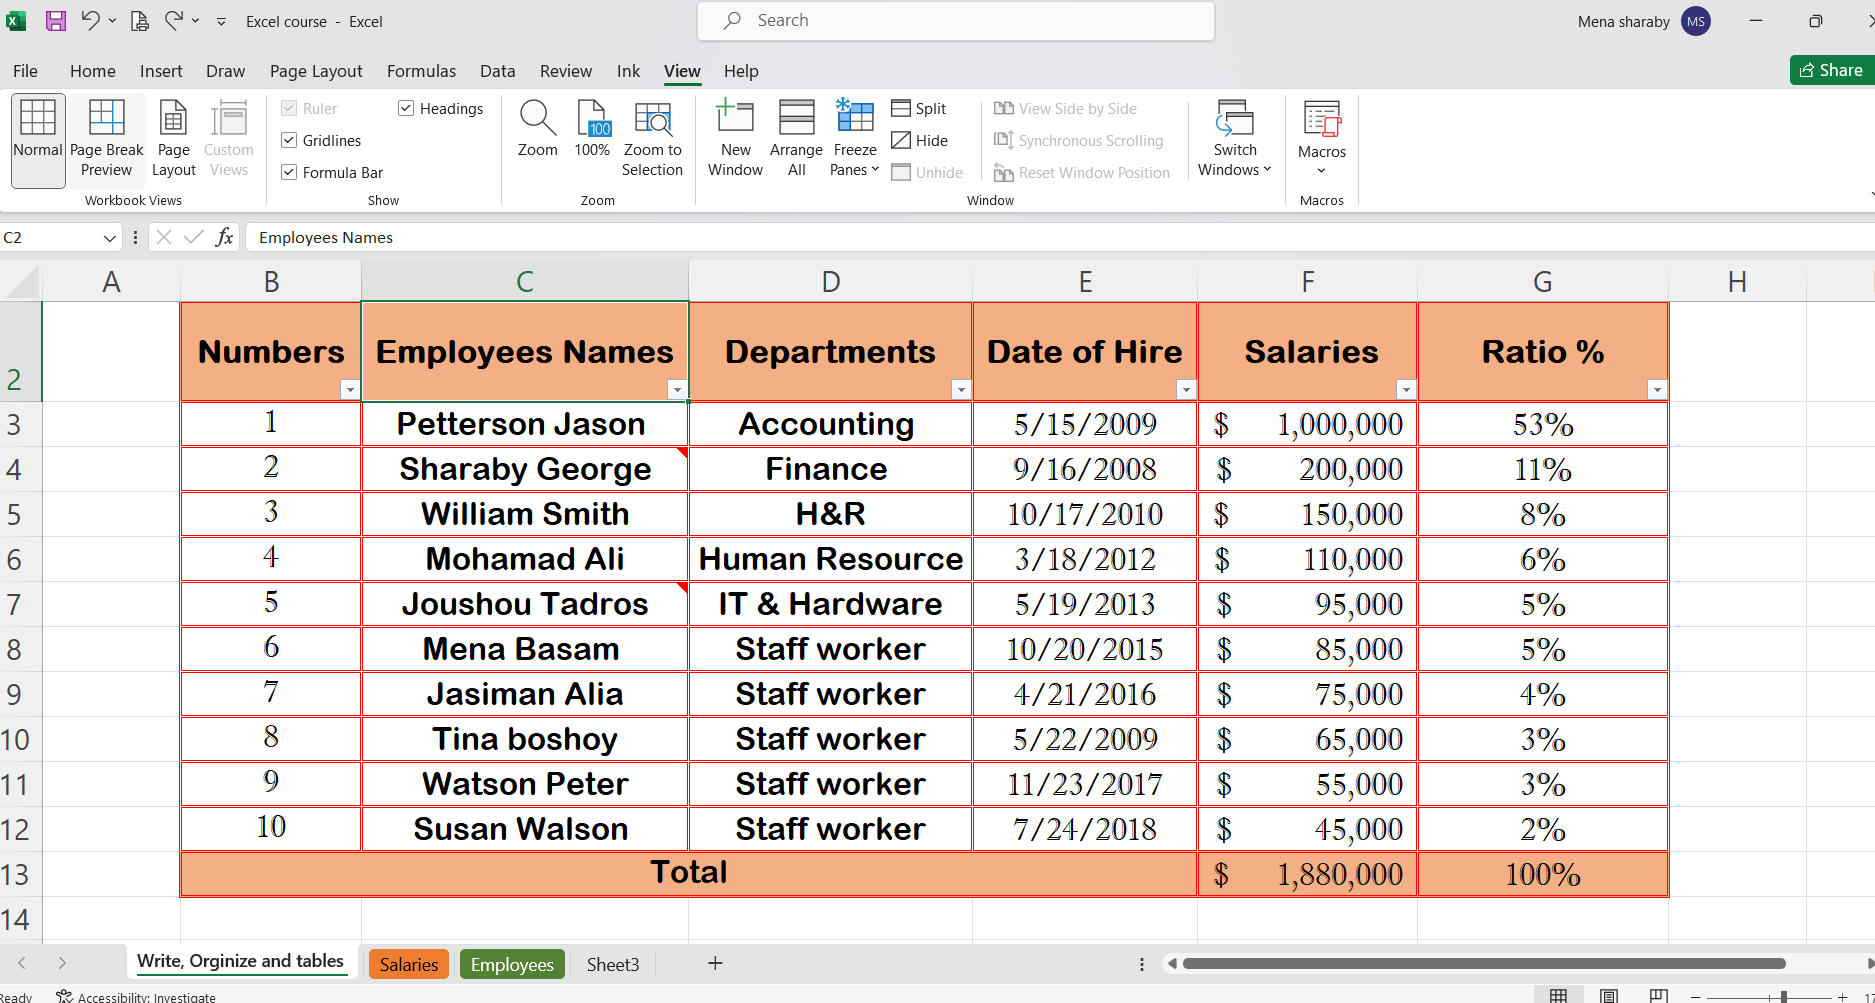Viewport: 1875px width, 1003px height.
Task: Click the Undo arrow icon
Action: pos(90,20)
